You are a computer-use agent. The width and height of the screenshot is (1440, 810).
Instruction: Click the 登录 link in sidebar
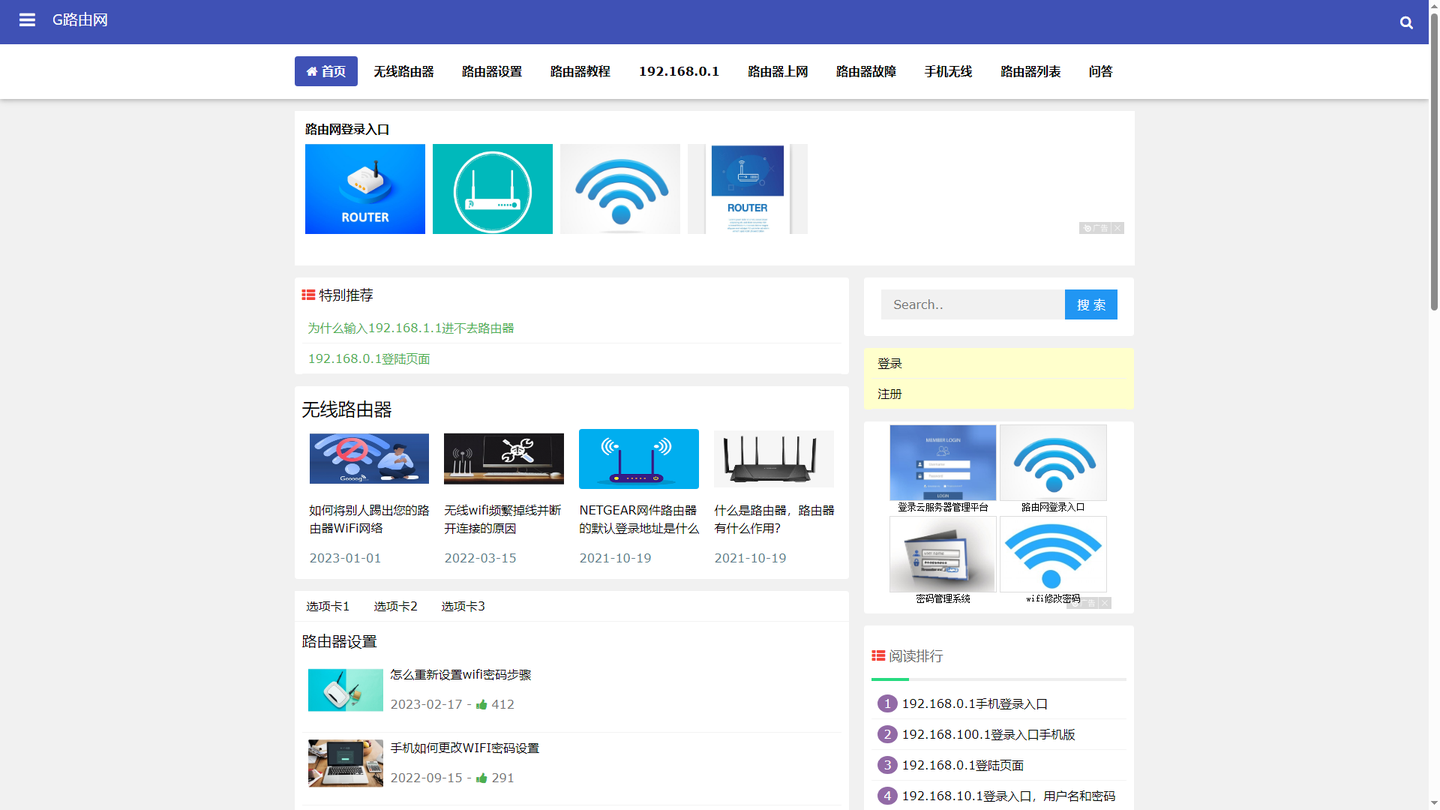tap(890, 364)
